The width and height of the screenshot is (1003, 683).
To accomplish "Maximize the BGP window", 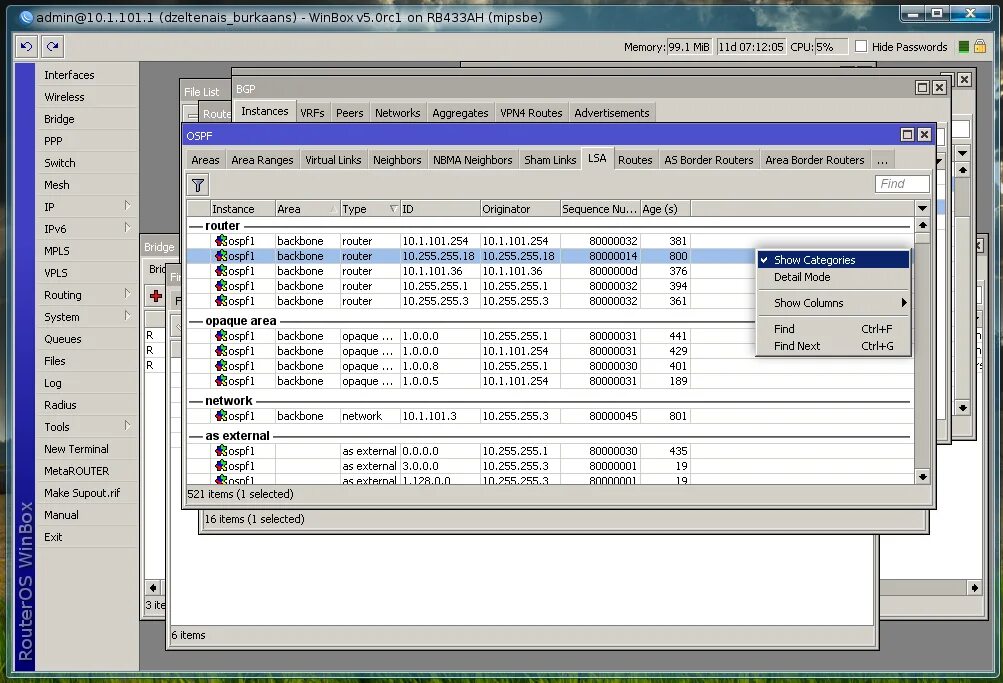I will tap(922, 88).
